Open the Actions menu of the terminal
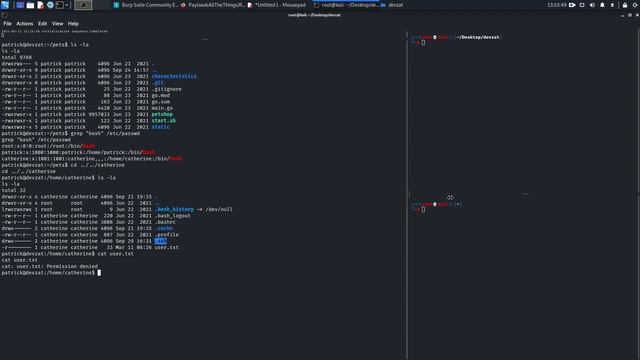This screenshot has height=360, width=640. tap(24, 24)
